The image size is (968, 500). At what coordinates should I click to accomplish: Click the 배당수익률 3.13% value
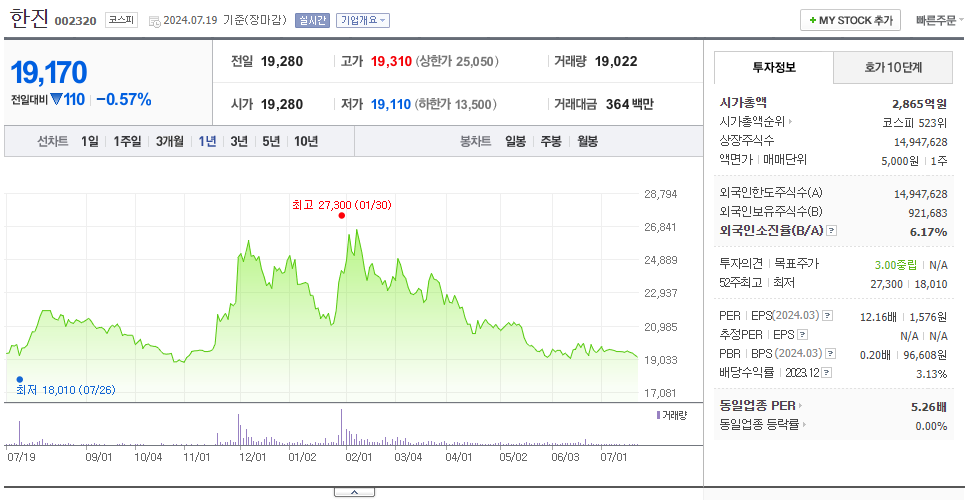[x=932, y=374]
